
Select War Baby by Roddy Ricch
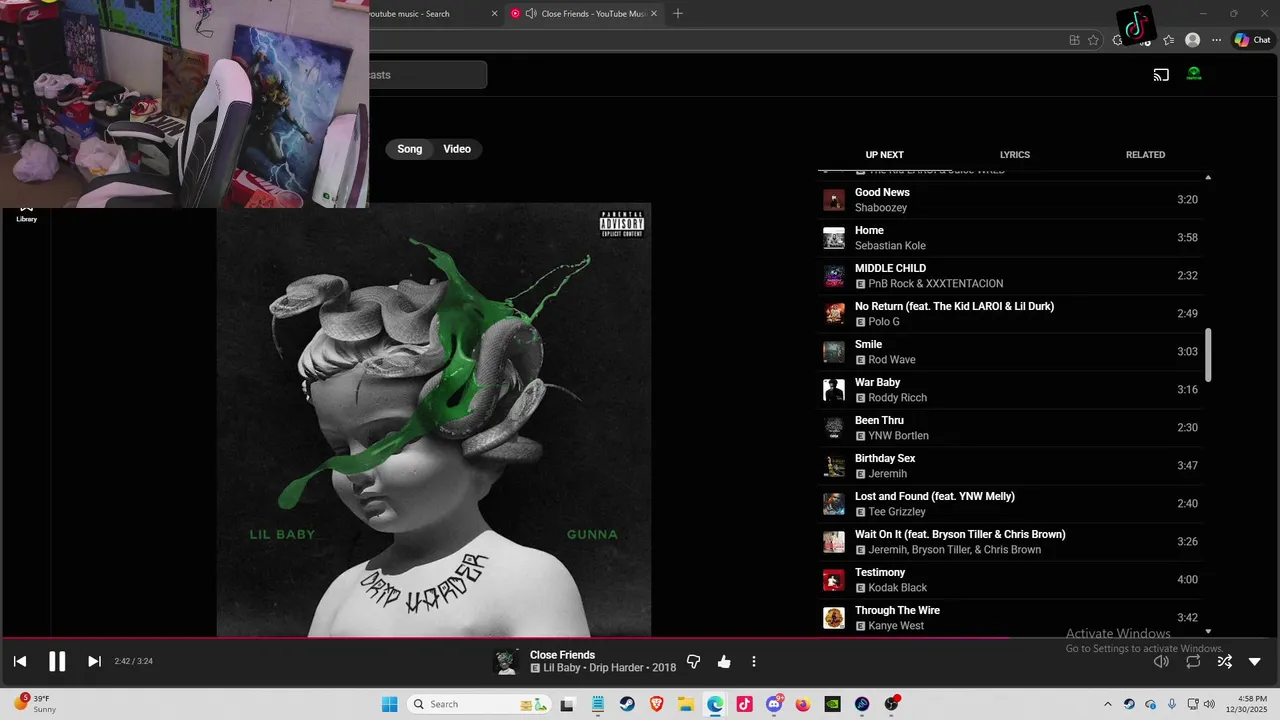1010,390
